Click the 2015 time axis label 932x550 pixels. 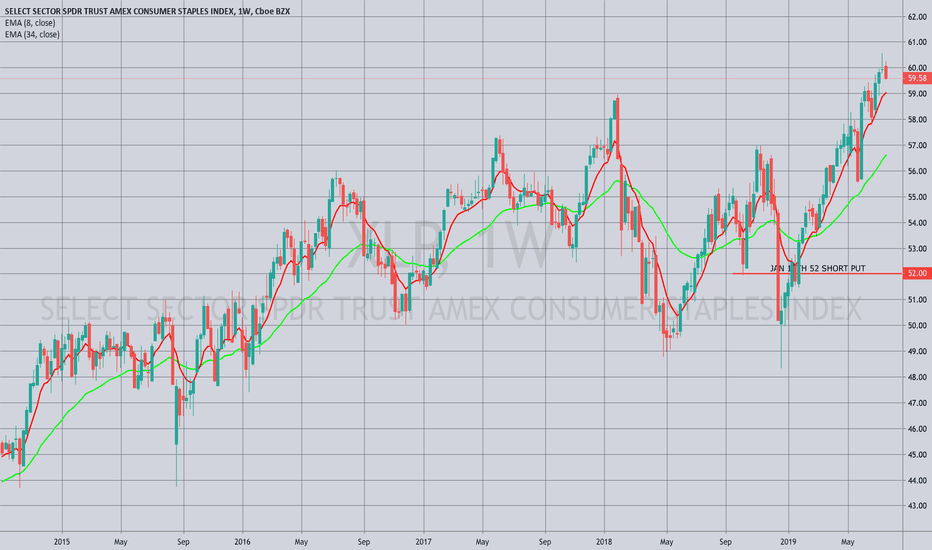[62, 542]
